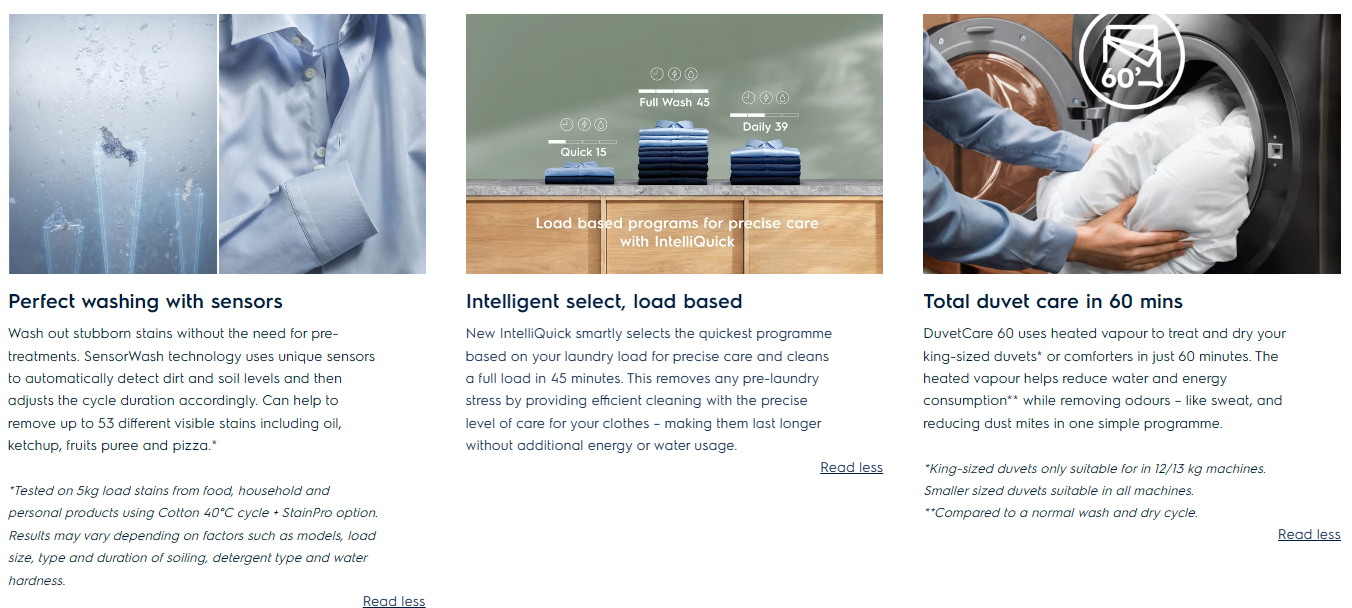The image size is (1352, 608).
Task: Collapse the Intelligent select, load based description
Action: [x=851, y=467]
